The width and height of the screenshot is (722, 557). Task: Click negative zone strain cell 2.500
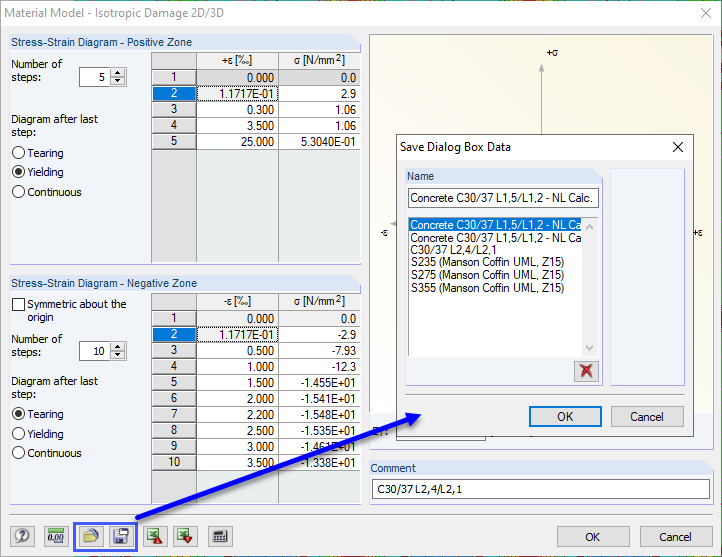point(238,430)
